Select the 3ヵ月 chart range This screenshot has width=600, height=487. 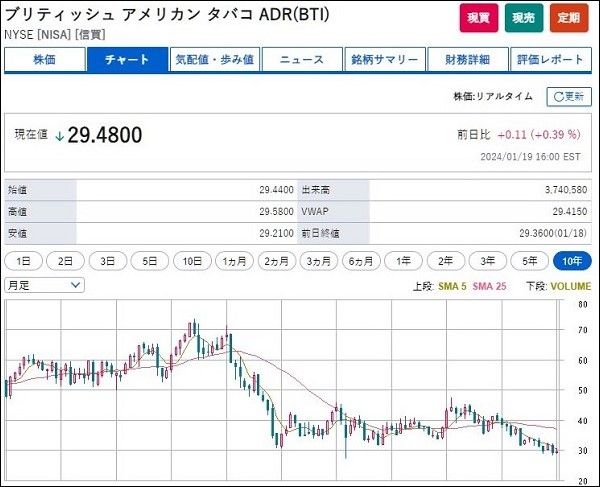pos(319,261)
